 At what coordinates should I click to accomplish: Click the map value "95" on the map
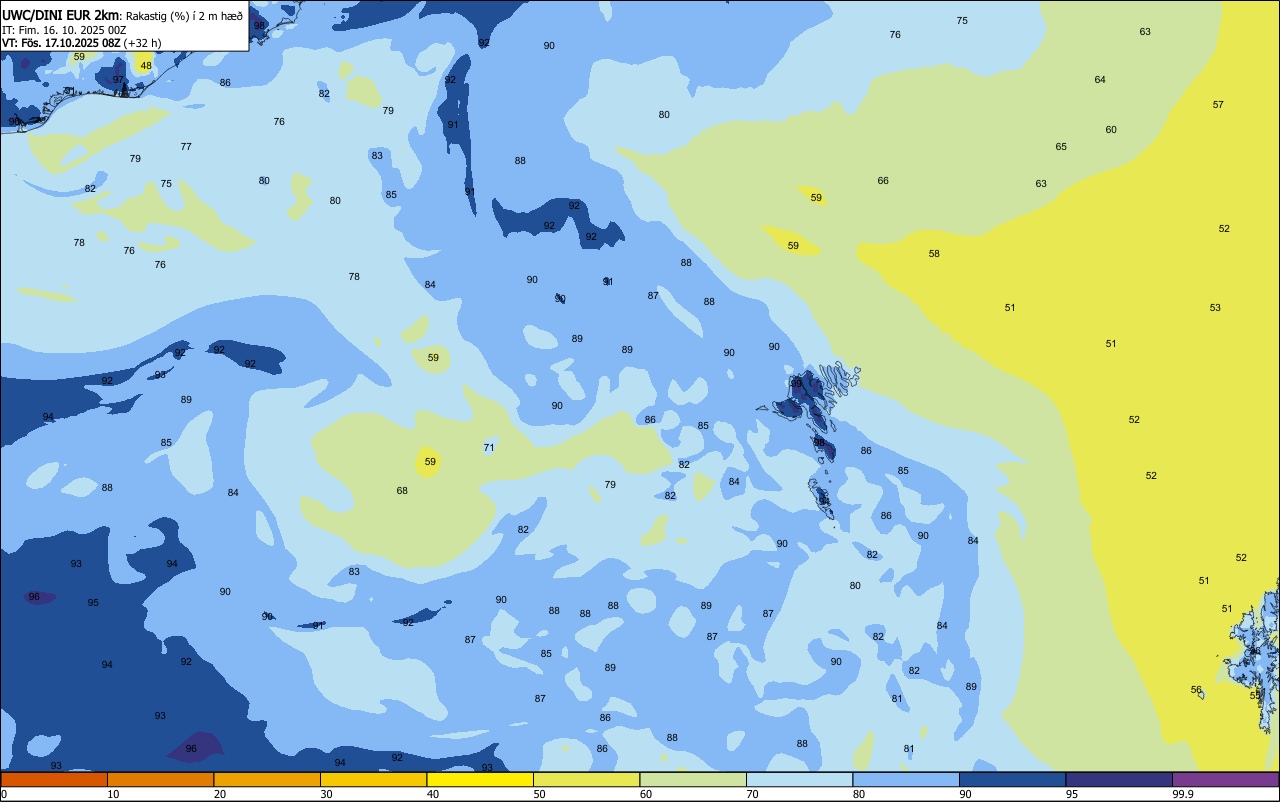point(93,603)
